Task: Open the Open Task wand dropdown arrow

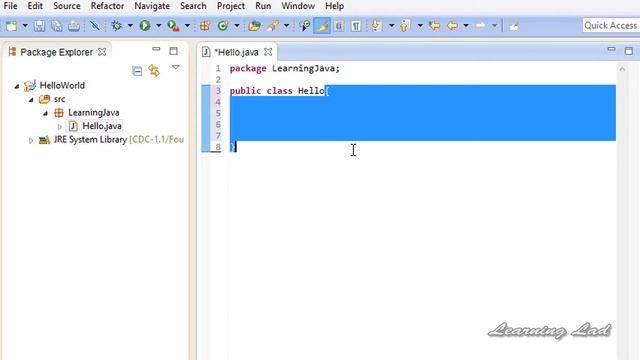Action: point(287,26)
